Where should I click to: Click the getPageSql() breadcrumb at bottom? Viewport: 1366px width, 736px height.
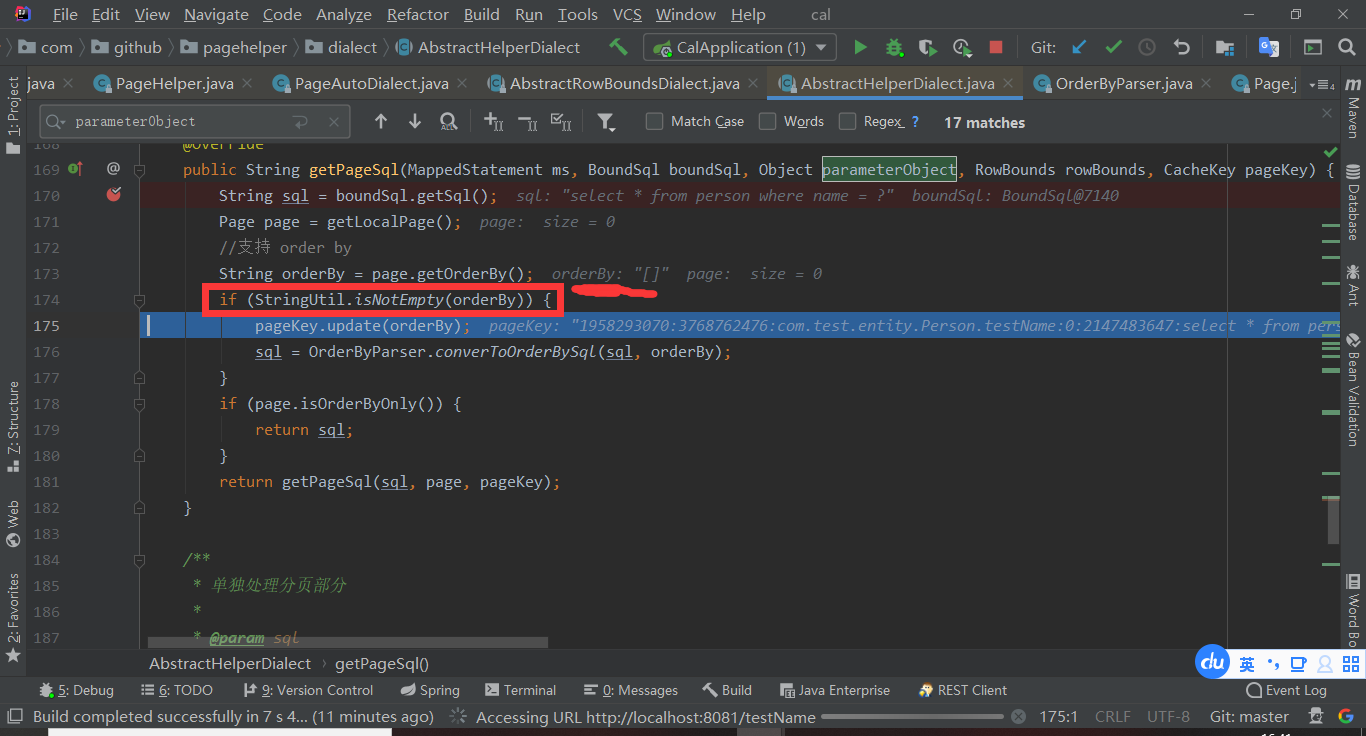pos(382,663)
